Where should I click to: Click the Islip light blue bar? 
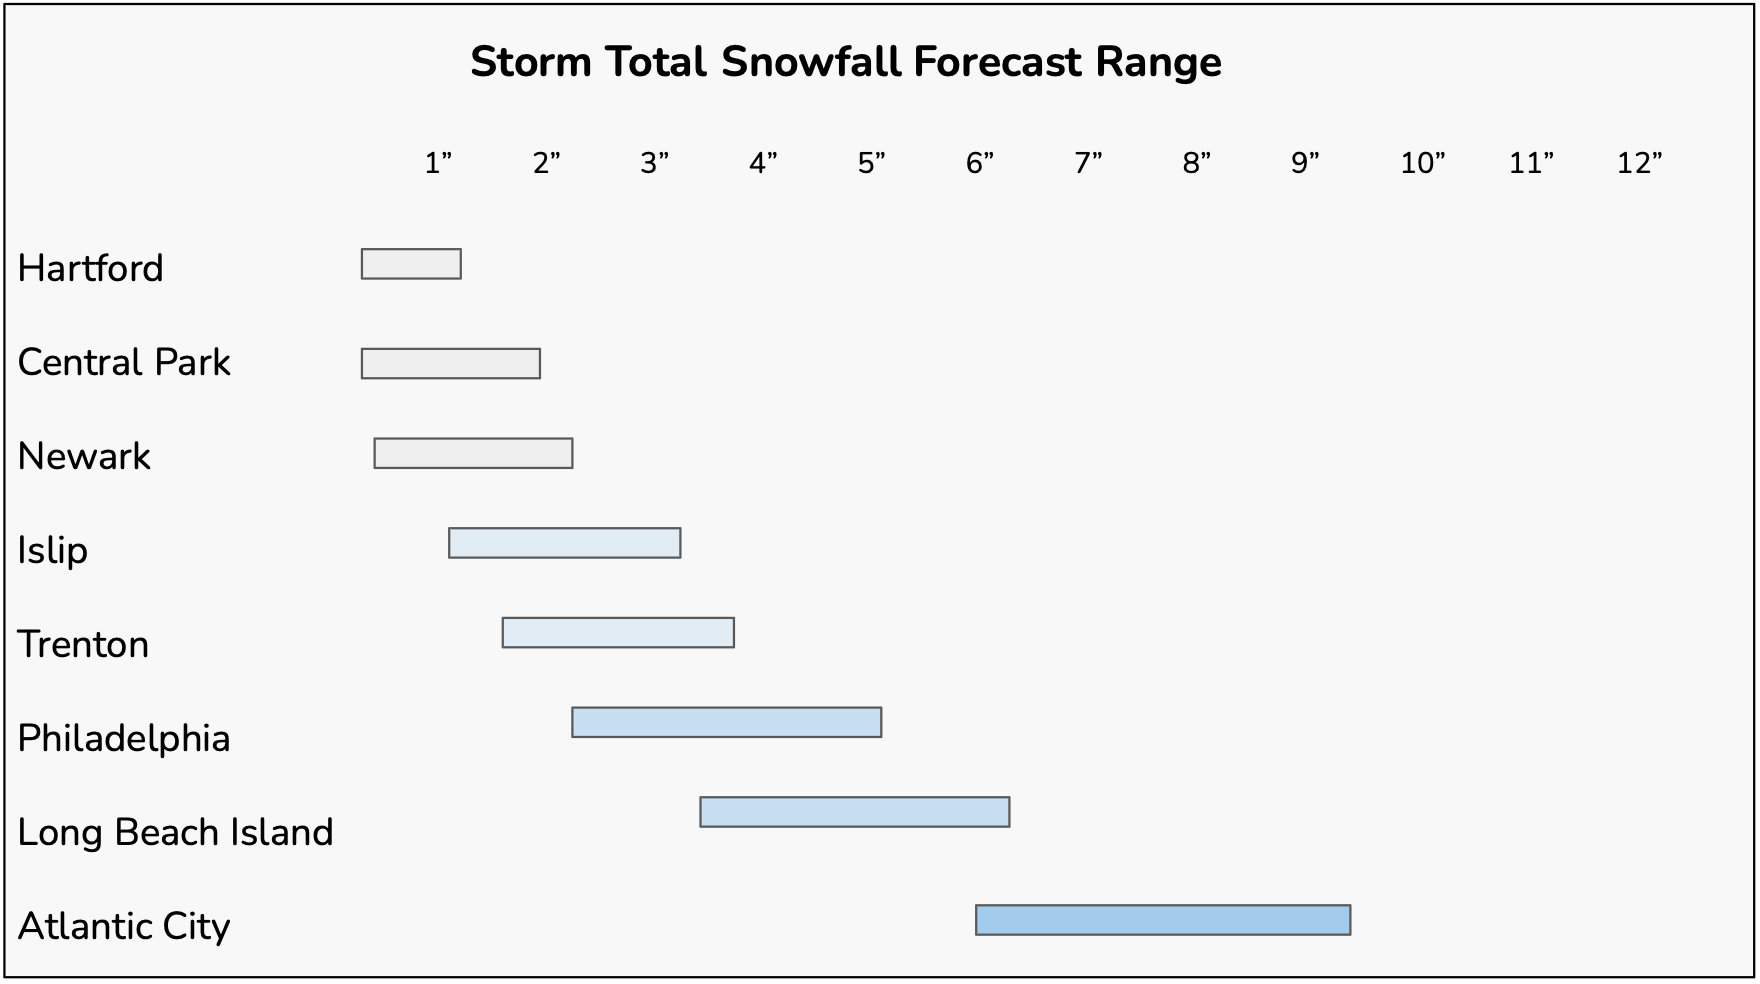pyautogui.click(x=564, y=543)
